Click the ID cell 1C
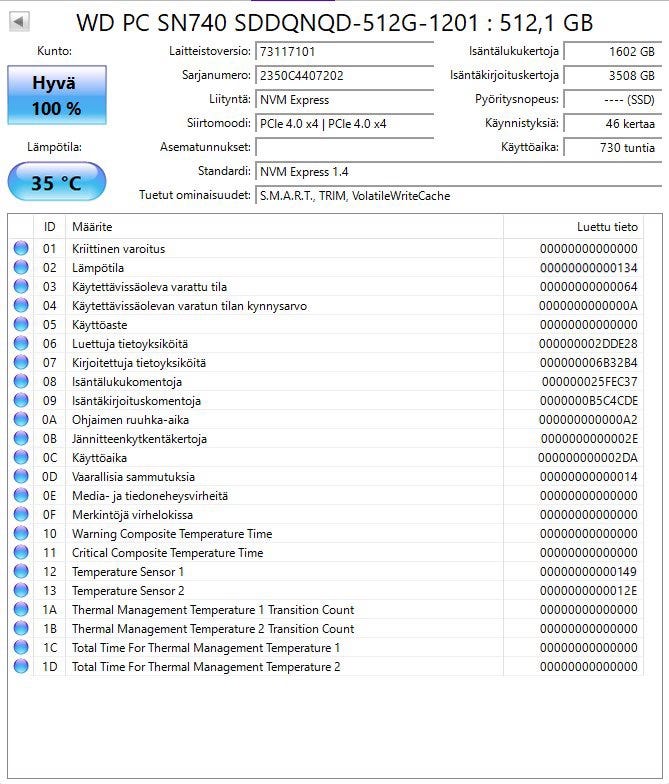 tap(50, 648)
